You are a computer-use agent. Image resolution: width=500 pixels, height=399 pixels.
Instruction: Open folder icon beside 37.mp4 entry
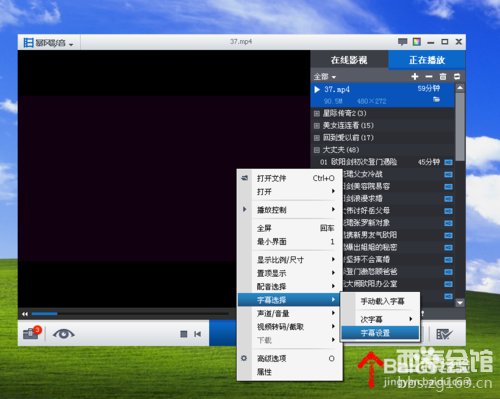(436, 99)
